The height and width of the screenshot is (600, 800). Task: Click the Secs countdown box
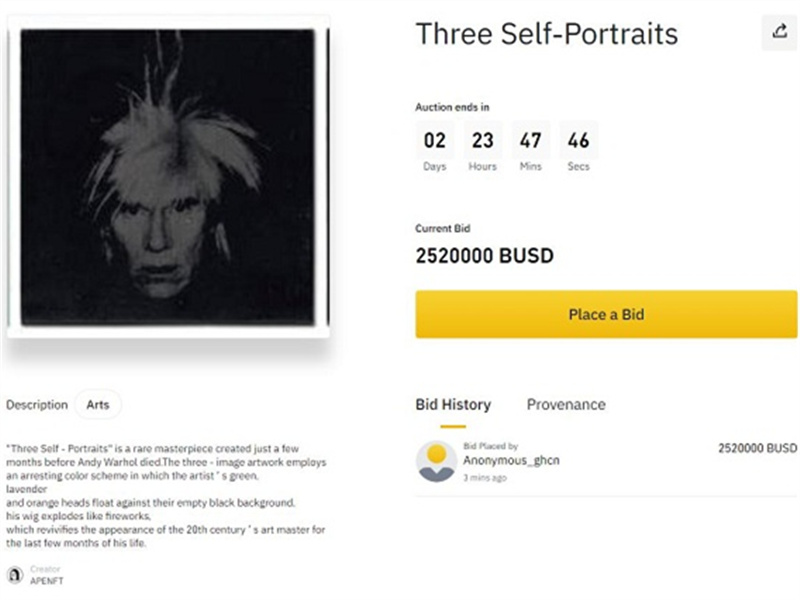579,147
